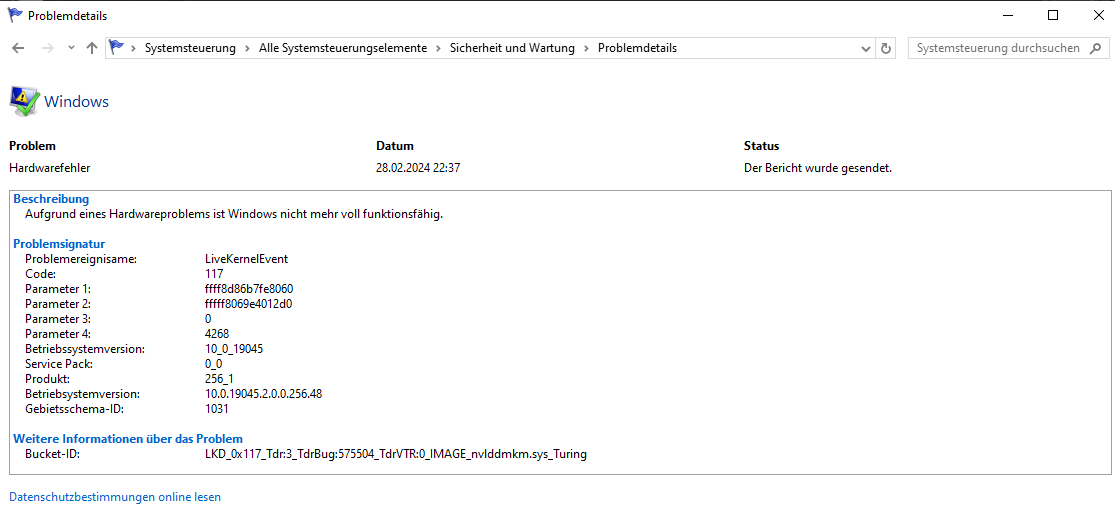Open Alle Systemsteuerungselemente in the breadcrumb
Screen dimensions: 1115x514
point(343,48)
